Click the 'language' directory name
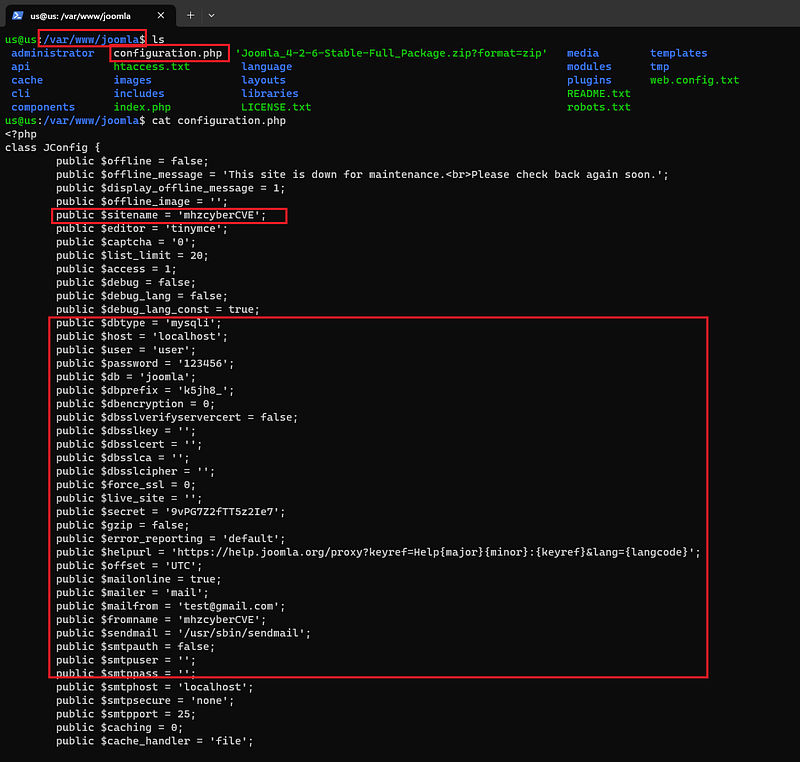Screen dimensions: 800x762 (267, 67)
